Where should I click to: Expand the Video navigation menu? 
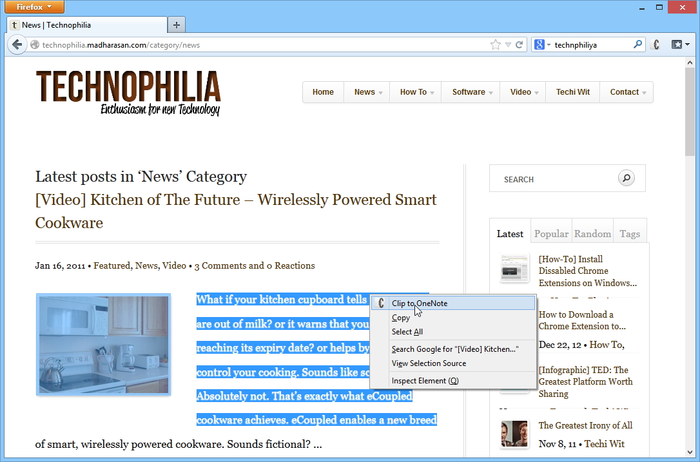point(524,92)
